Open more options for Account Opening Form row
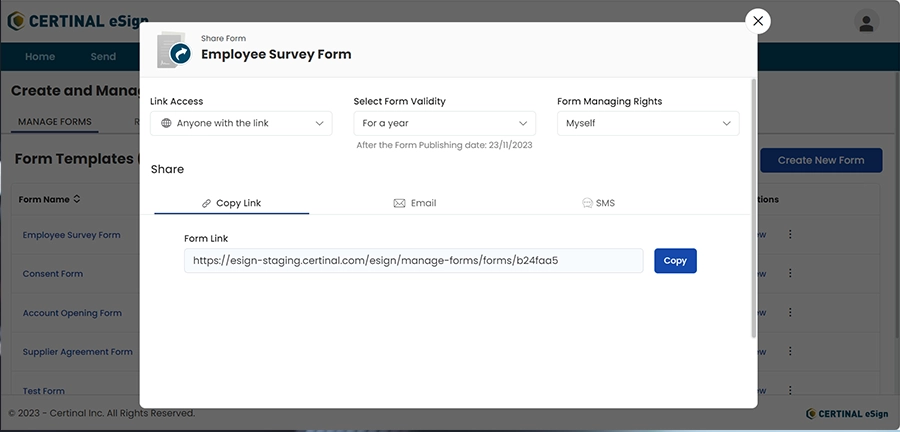 (x=790, y=313)
